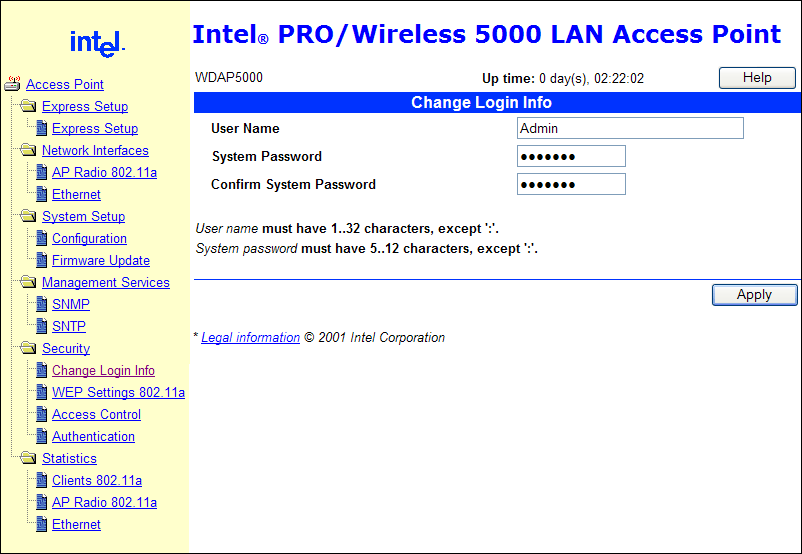Viewport: 802px width, 554px height.
Task: Select the Confirm System Password field
Action: click(571, 184)
